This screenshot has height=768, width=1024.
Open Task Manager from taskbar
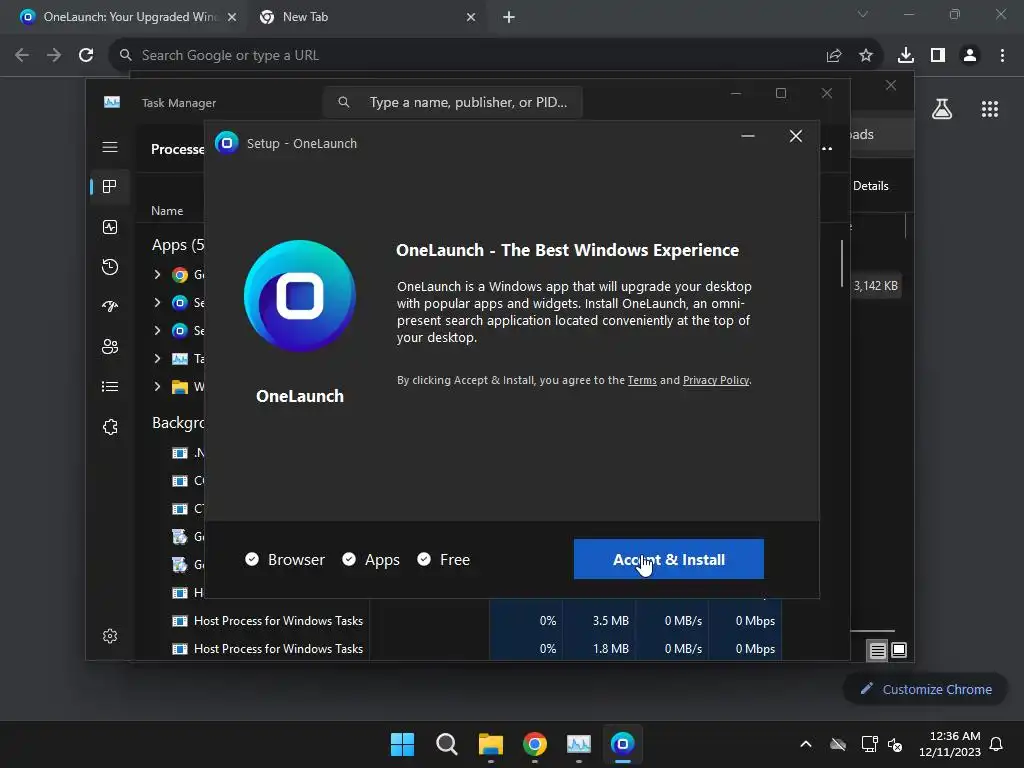coord(579,744)
